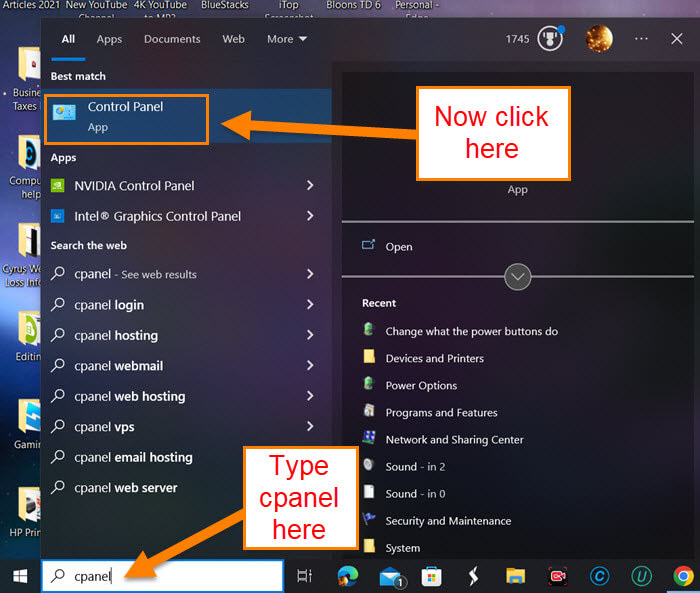Select the cpanel web server suggestion
Viewport: 700px width, 593px height.
tap(125, 488)
